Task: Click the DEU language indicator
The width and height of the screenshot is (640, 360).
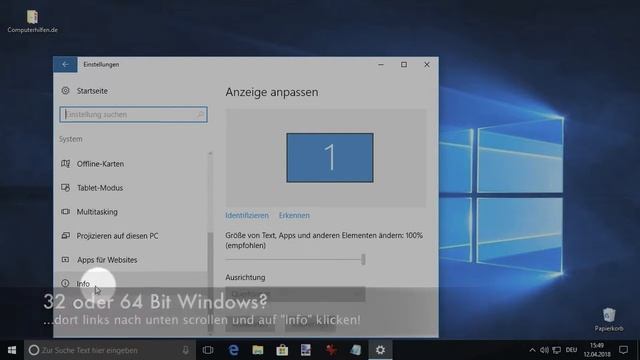Action: click(x=571, y=350)
